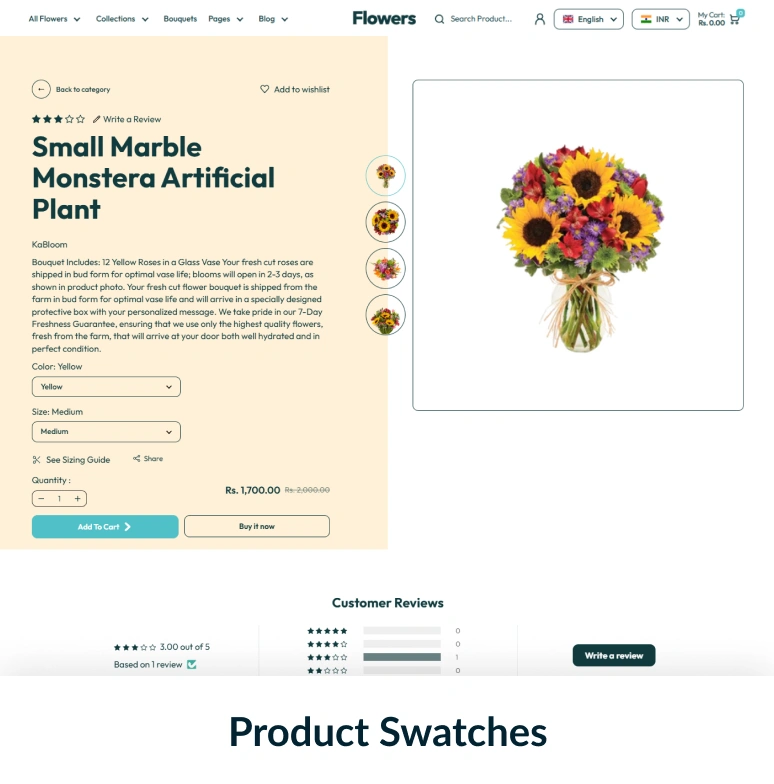Expand the INR currency selector
Screen dimensions: 774x784
pyautogui.click(x=660, y=19)
